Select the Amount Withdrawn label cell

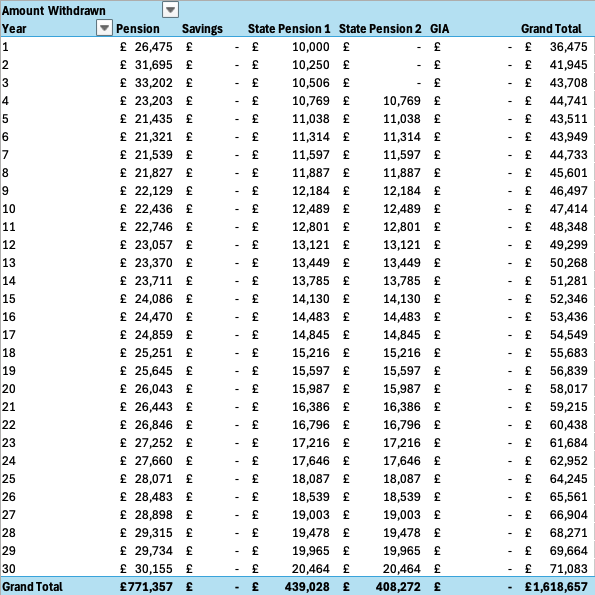tap(54, 11)
